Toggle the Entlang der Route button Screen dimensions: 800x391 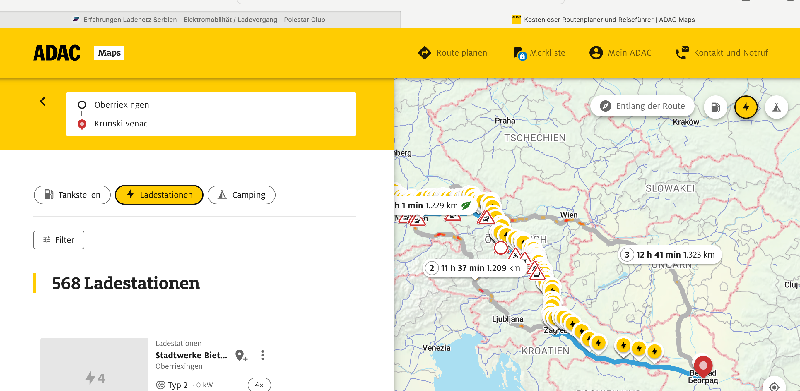click(x=643, y=107)
